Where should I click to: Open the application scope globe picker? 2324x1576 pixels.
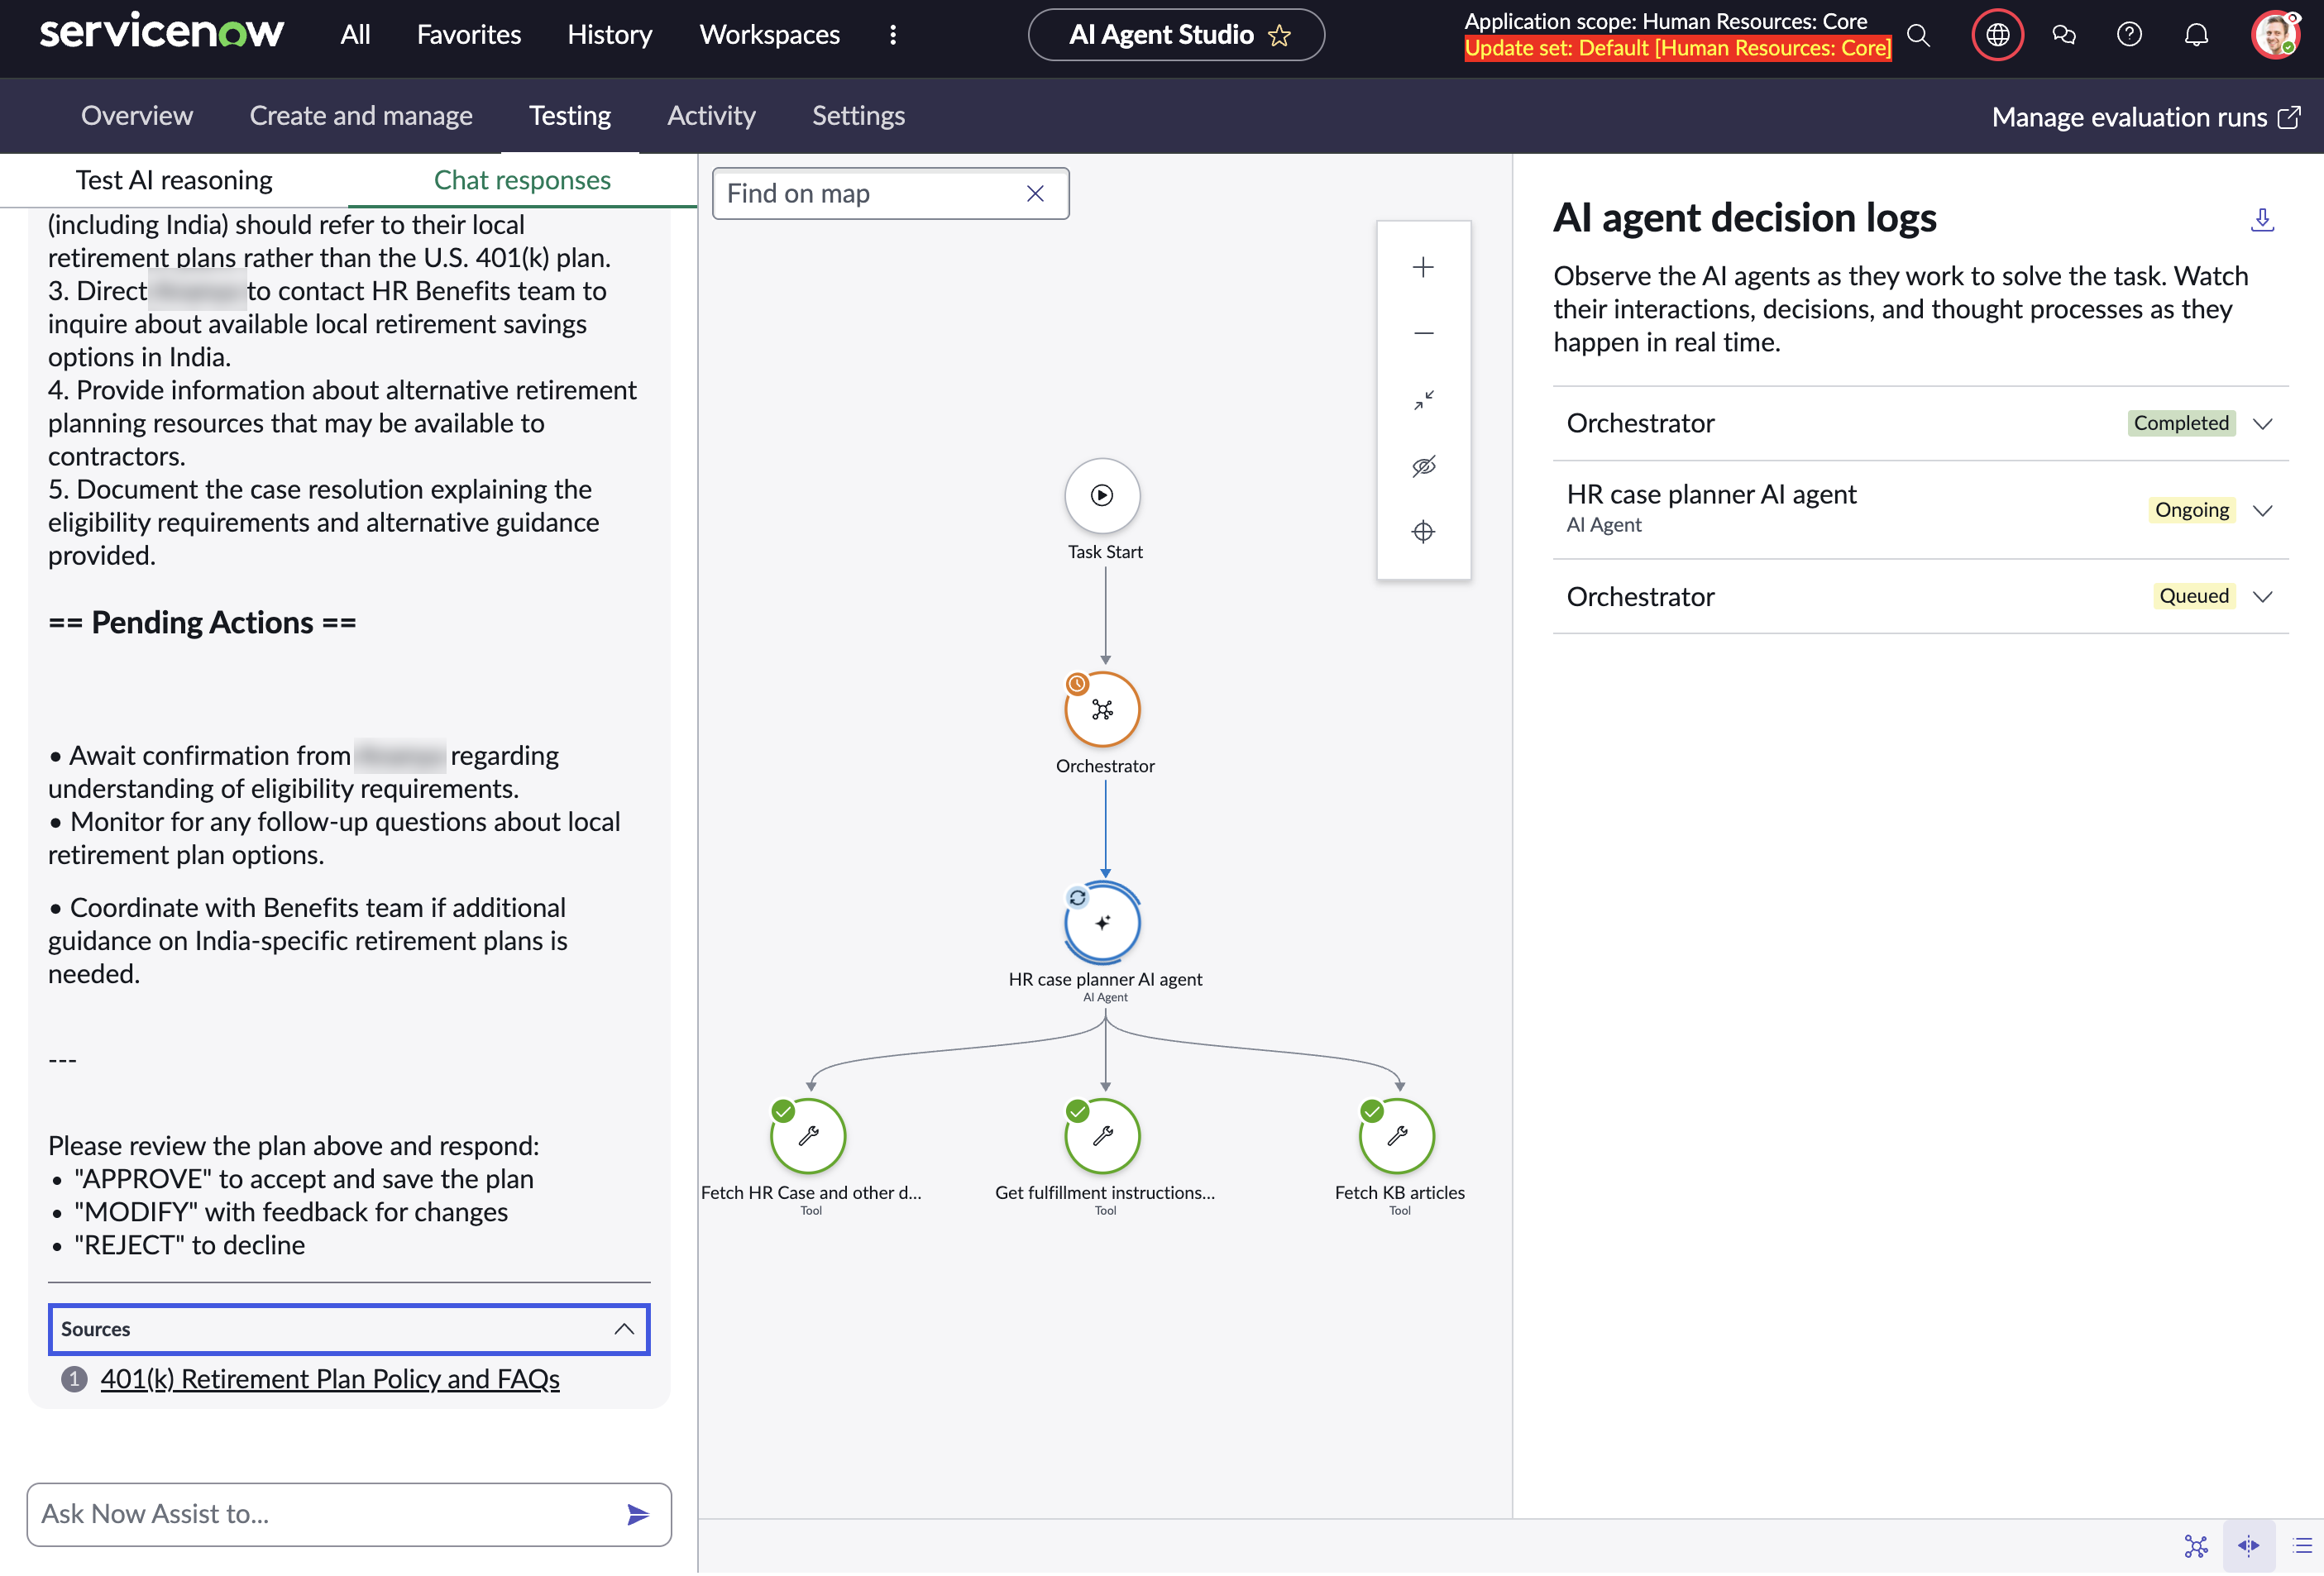click(x=1997, y=35)
